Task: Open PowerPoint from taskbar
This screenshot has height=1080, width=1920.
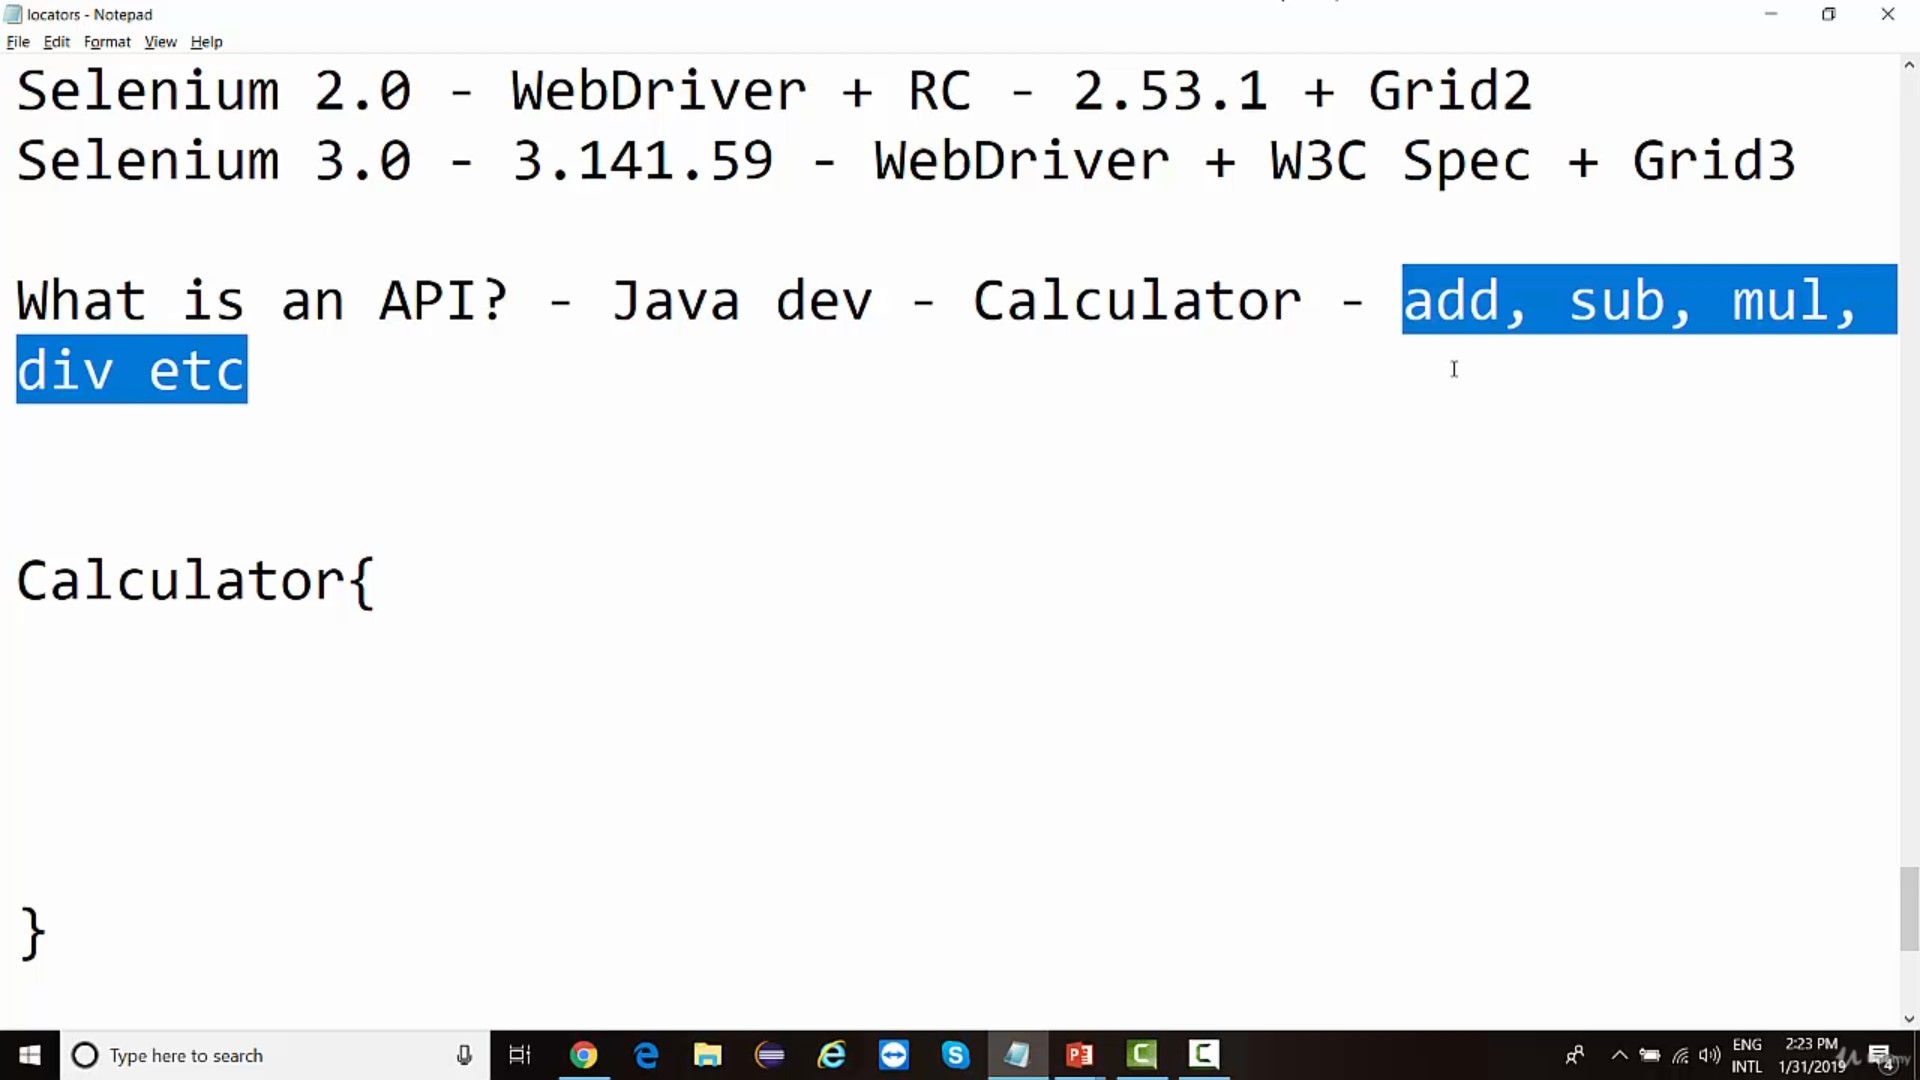Action: (1080, 1055)
